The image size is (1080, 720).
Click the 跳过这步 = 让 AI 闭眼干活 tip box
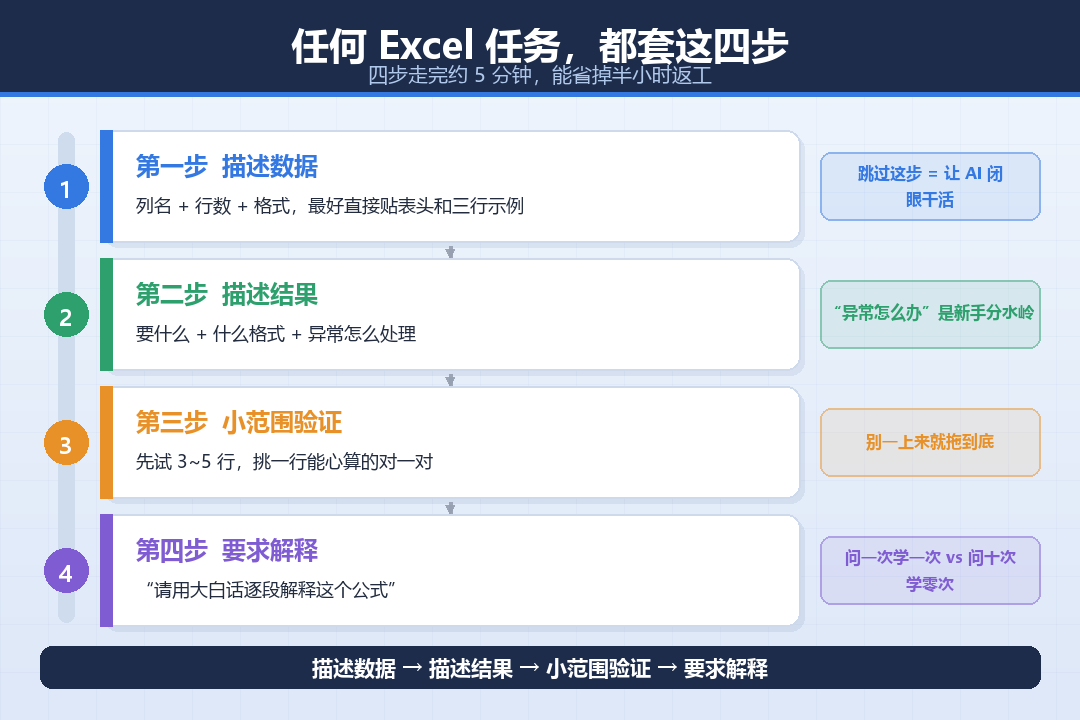930,187
